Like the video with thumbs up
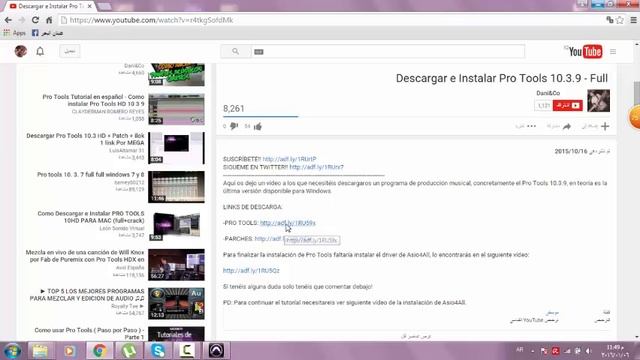640x360 pixels. click(258, 127)
